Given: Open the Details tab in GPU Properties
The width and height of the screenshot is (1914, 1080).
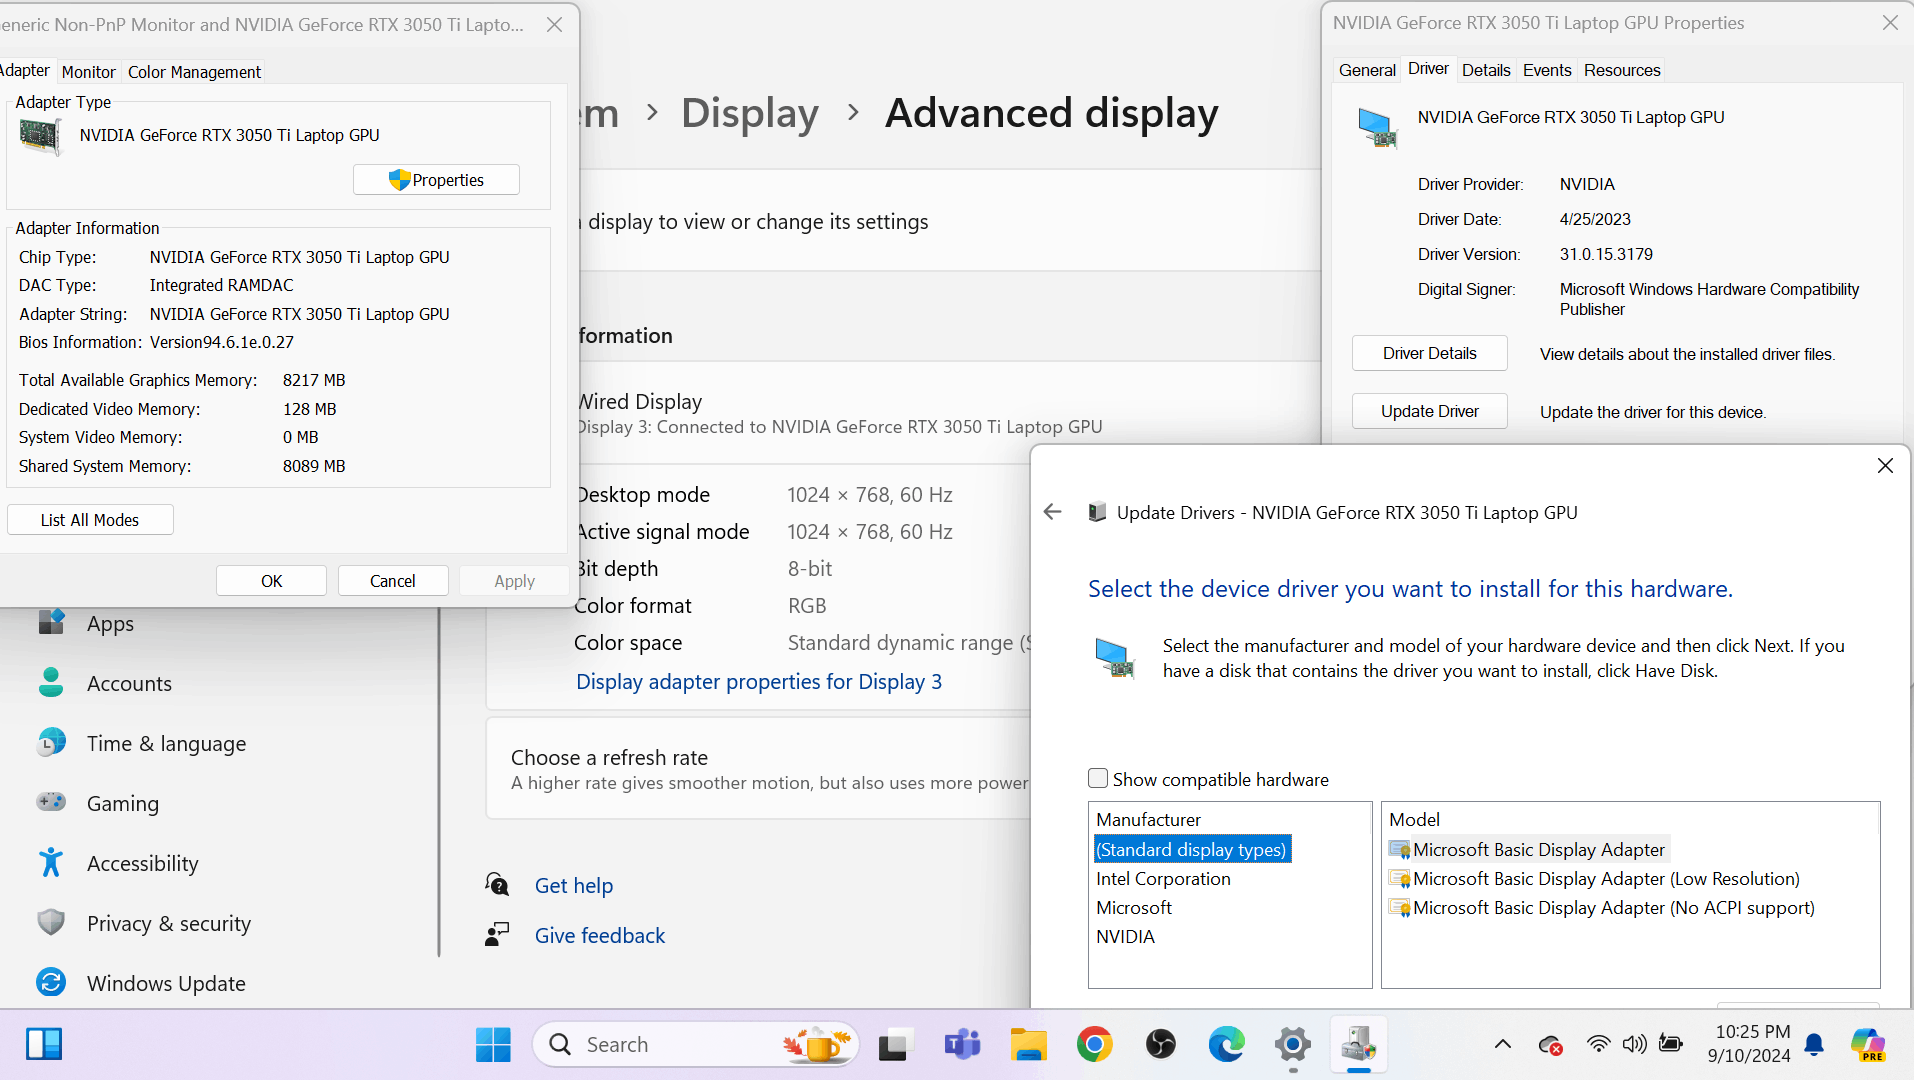Looking at the screenshot, I should 1486,70.
